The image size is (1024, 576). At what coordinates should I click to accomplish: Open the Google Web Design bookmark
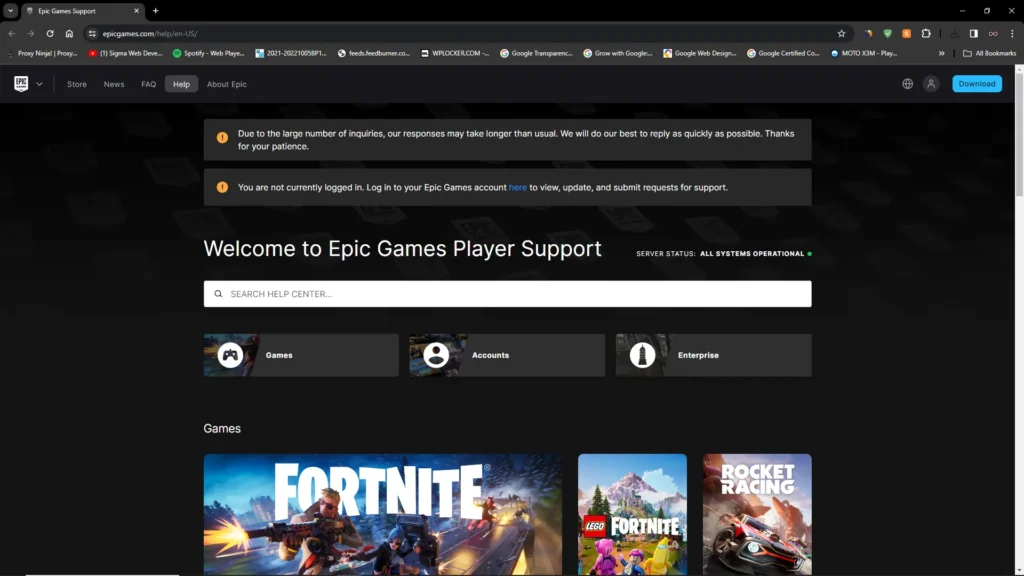[x=699, y=54]
